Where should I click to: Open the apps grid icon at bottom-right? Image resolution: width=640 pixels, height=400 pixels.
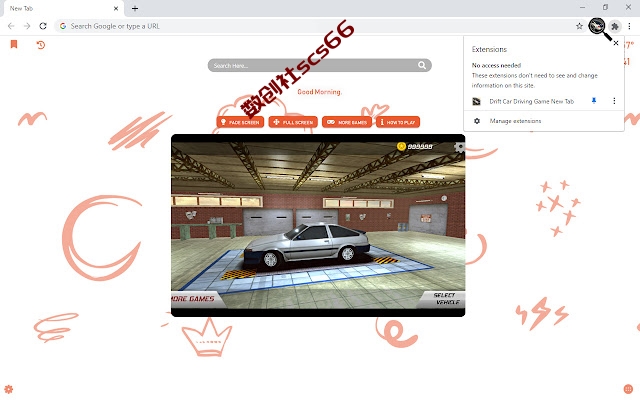click(x=628, y=389)
